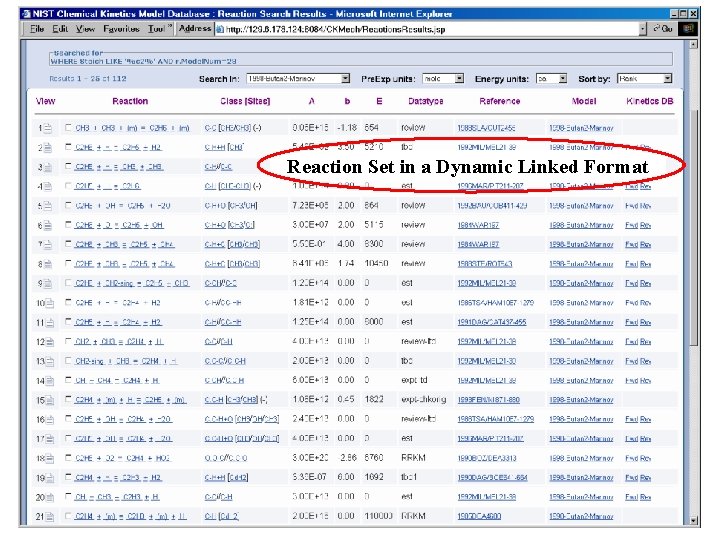Expand hidden toolbar menus chevron
Viewport: 720px width, 540px height.
click(169, 27)
